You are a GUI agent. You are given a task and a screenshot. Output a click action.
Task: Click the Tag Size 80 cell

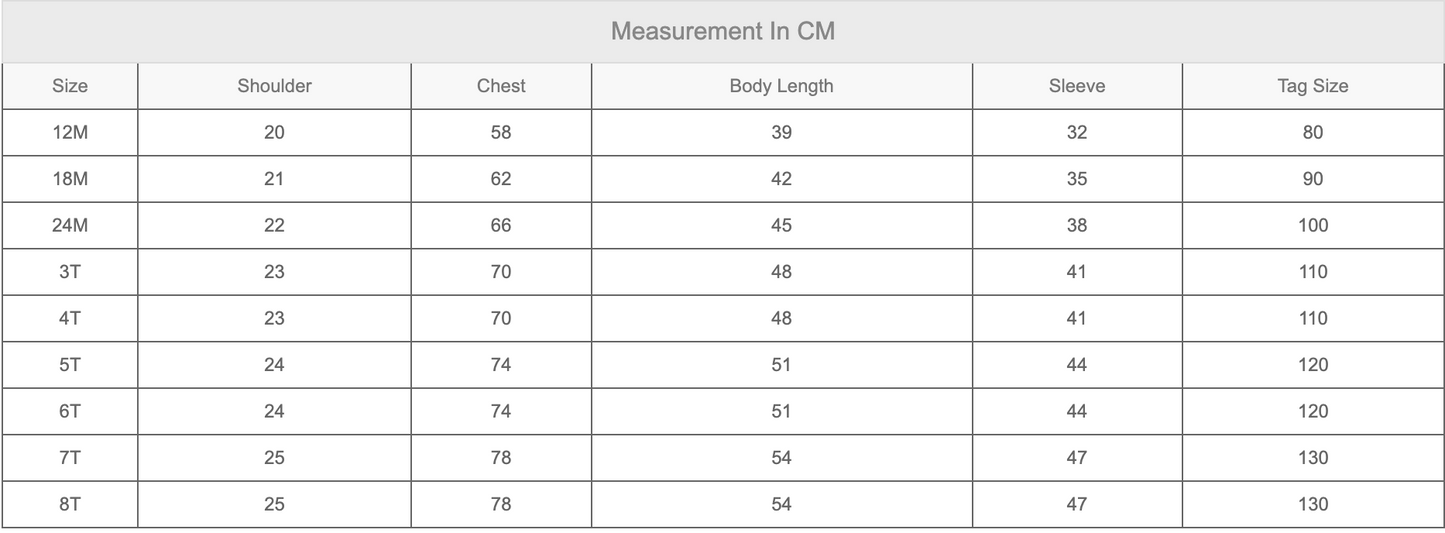tap(1313, 132)
